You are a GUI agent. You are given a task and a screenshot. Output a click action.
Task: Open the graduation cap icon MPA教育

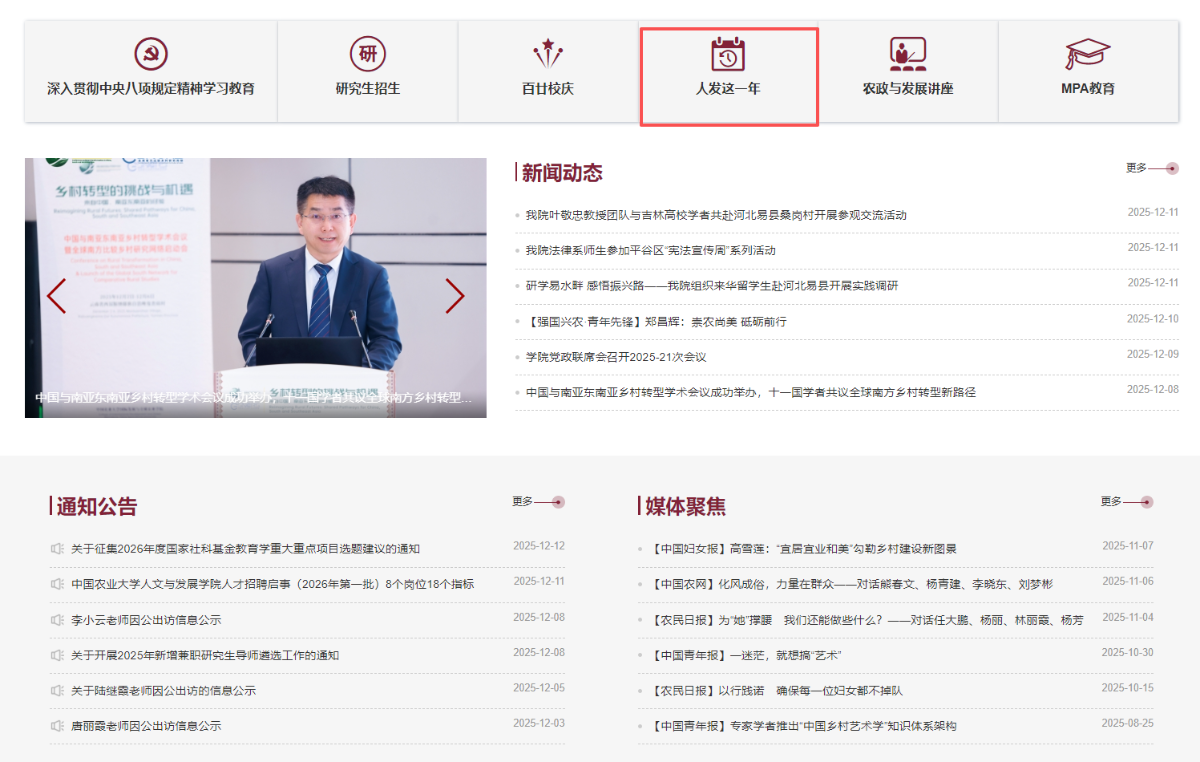coord(1087,54)
